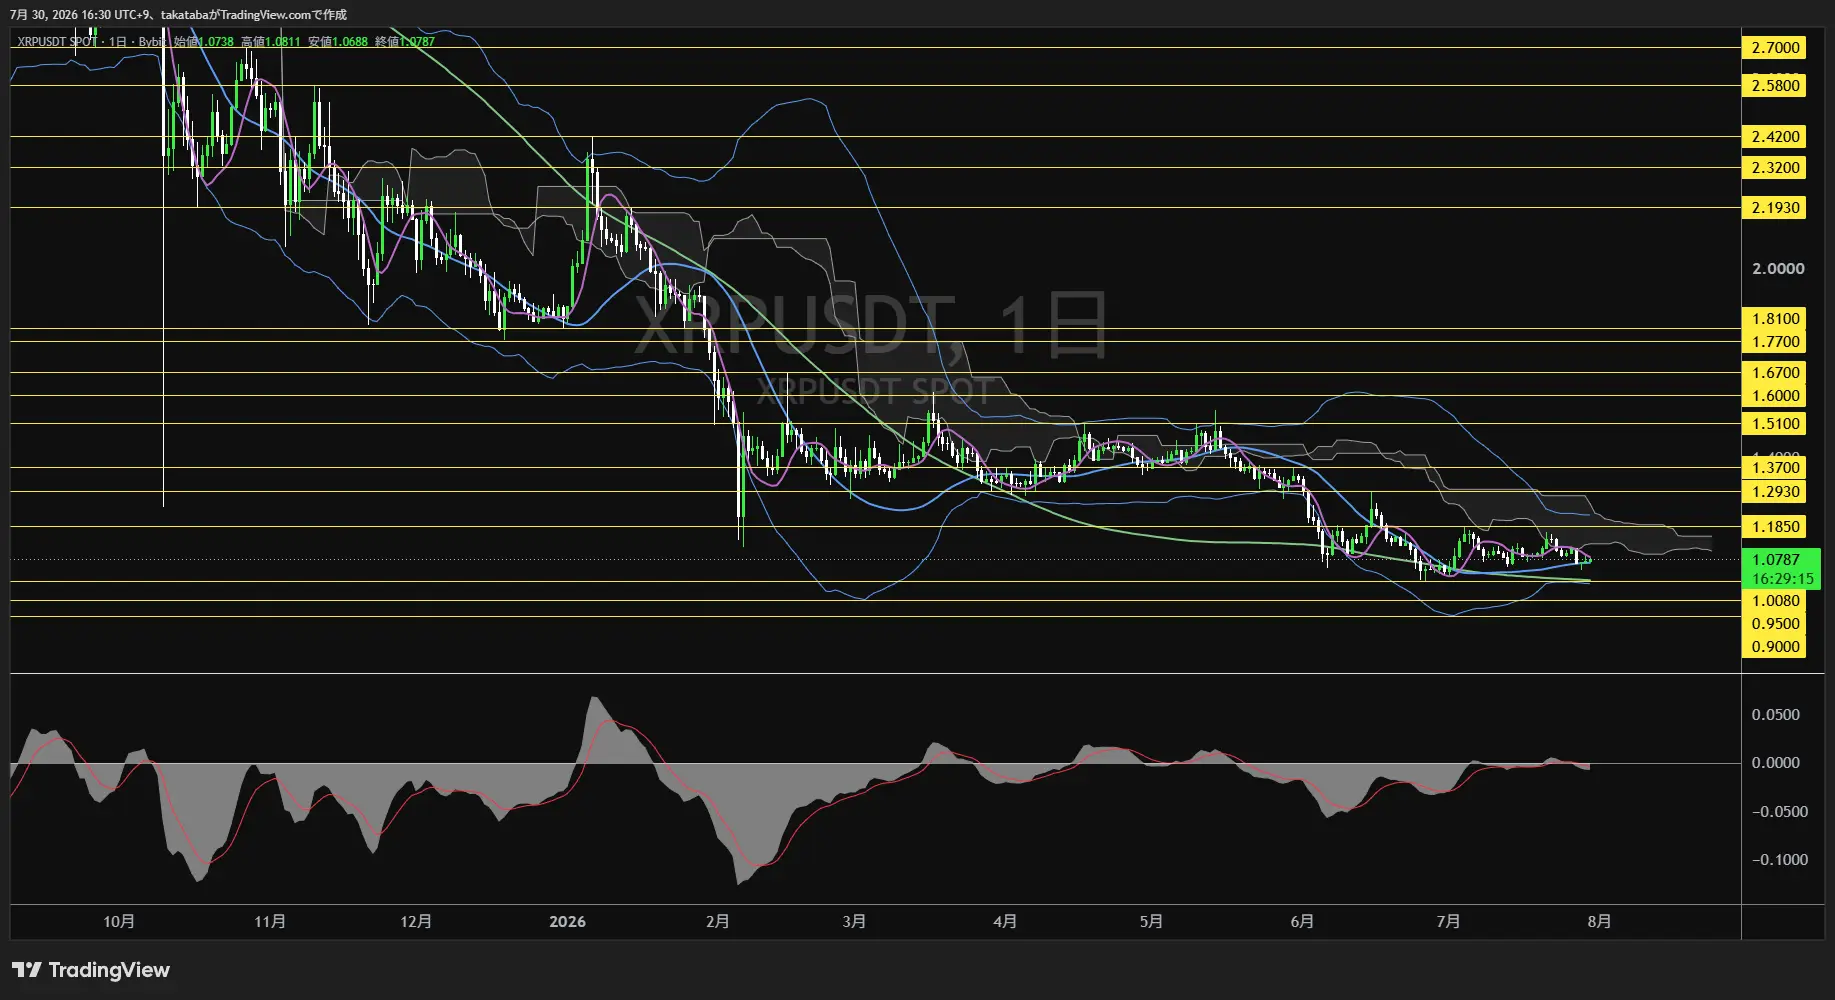Click the 11月 time axis label
The image size is (1835, 1000).
[x=270, y=921]
